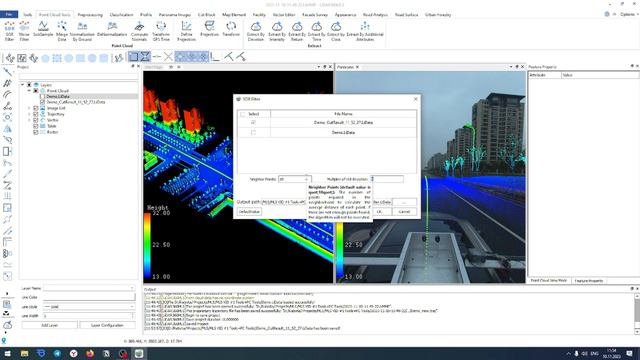Toggle Trajectory layer visibility checkbox
640x360 pixels.
[36, 114]
